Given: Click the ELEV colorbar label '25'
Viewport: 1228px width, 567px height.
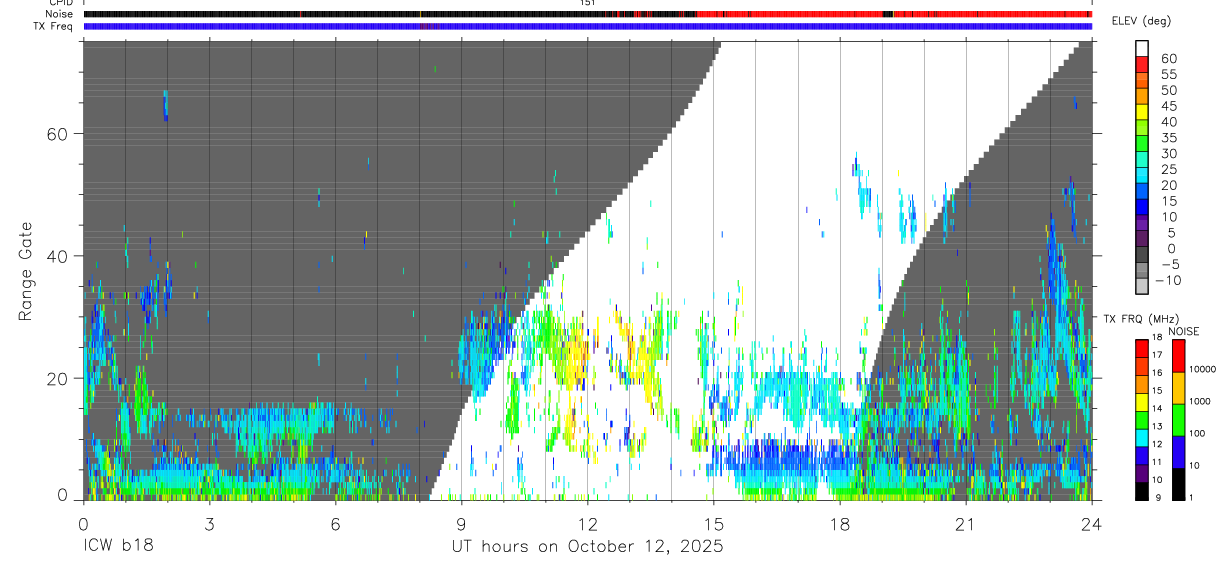Looking at the screenshot, I should click(1169, 169).
